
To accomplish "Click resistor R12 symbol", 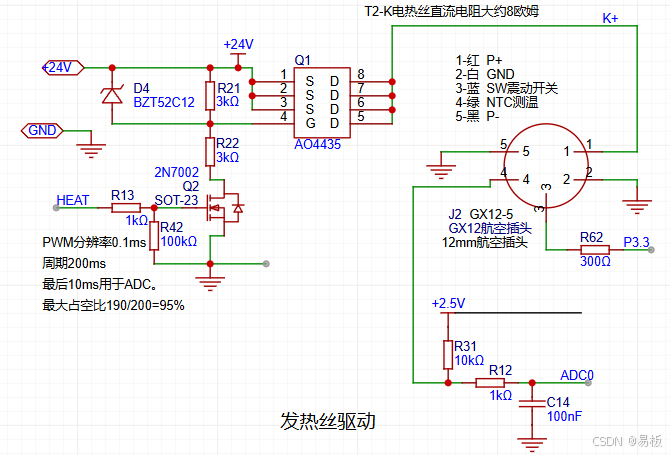I will pos(490,382).
